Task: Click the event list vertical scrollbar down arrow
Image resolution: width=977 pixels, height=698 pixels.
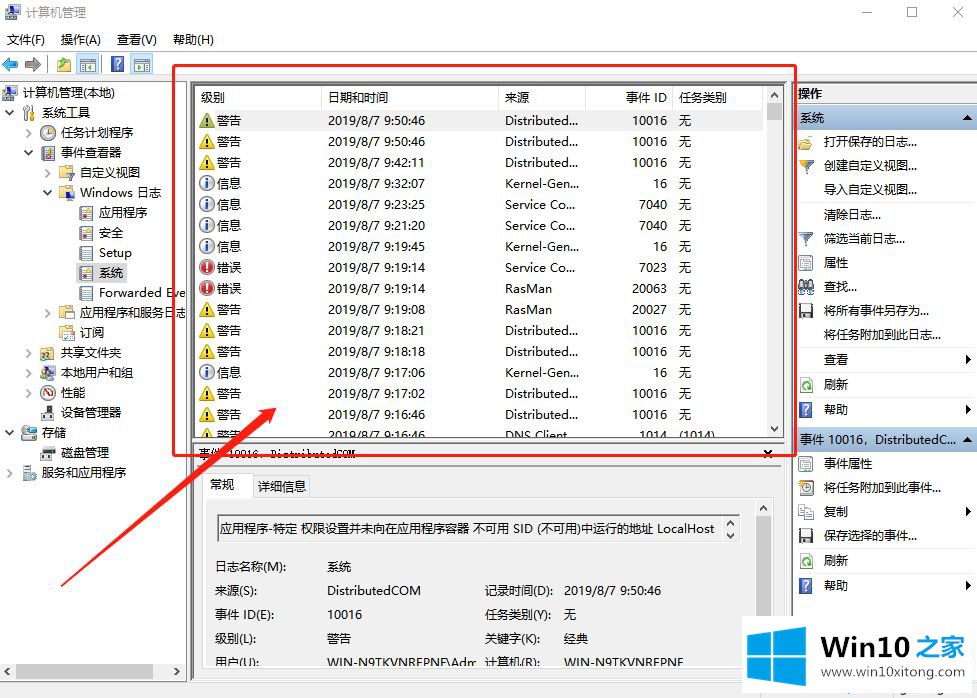Action: [774, 429]
